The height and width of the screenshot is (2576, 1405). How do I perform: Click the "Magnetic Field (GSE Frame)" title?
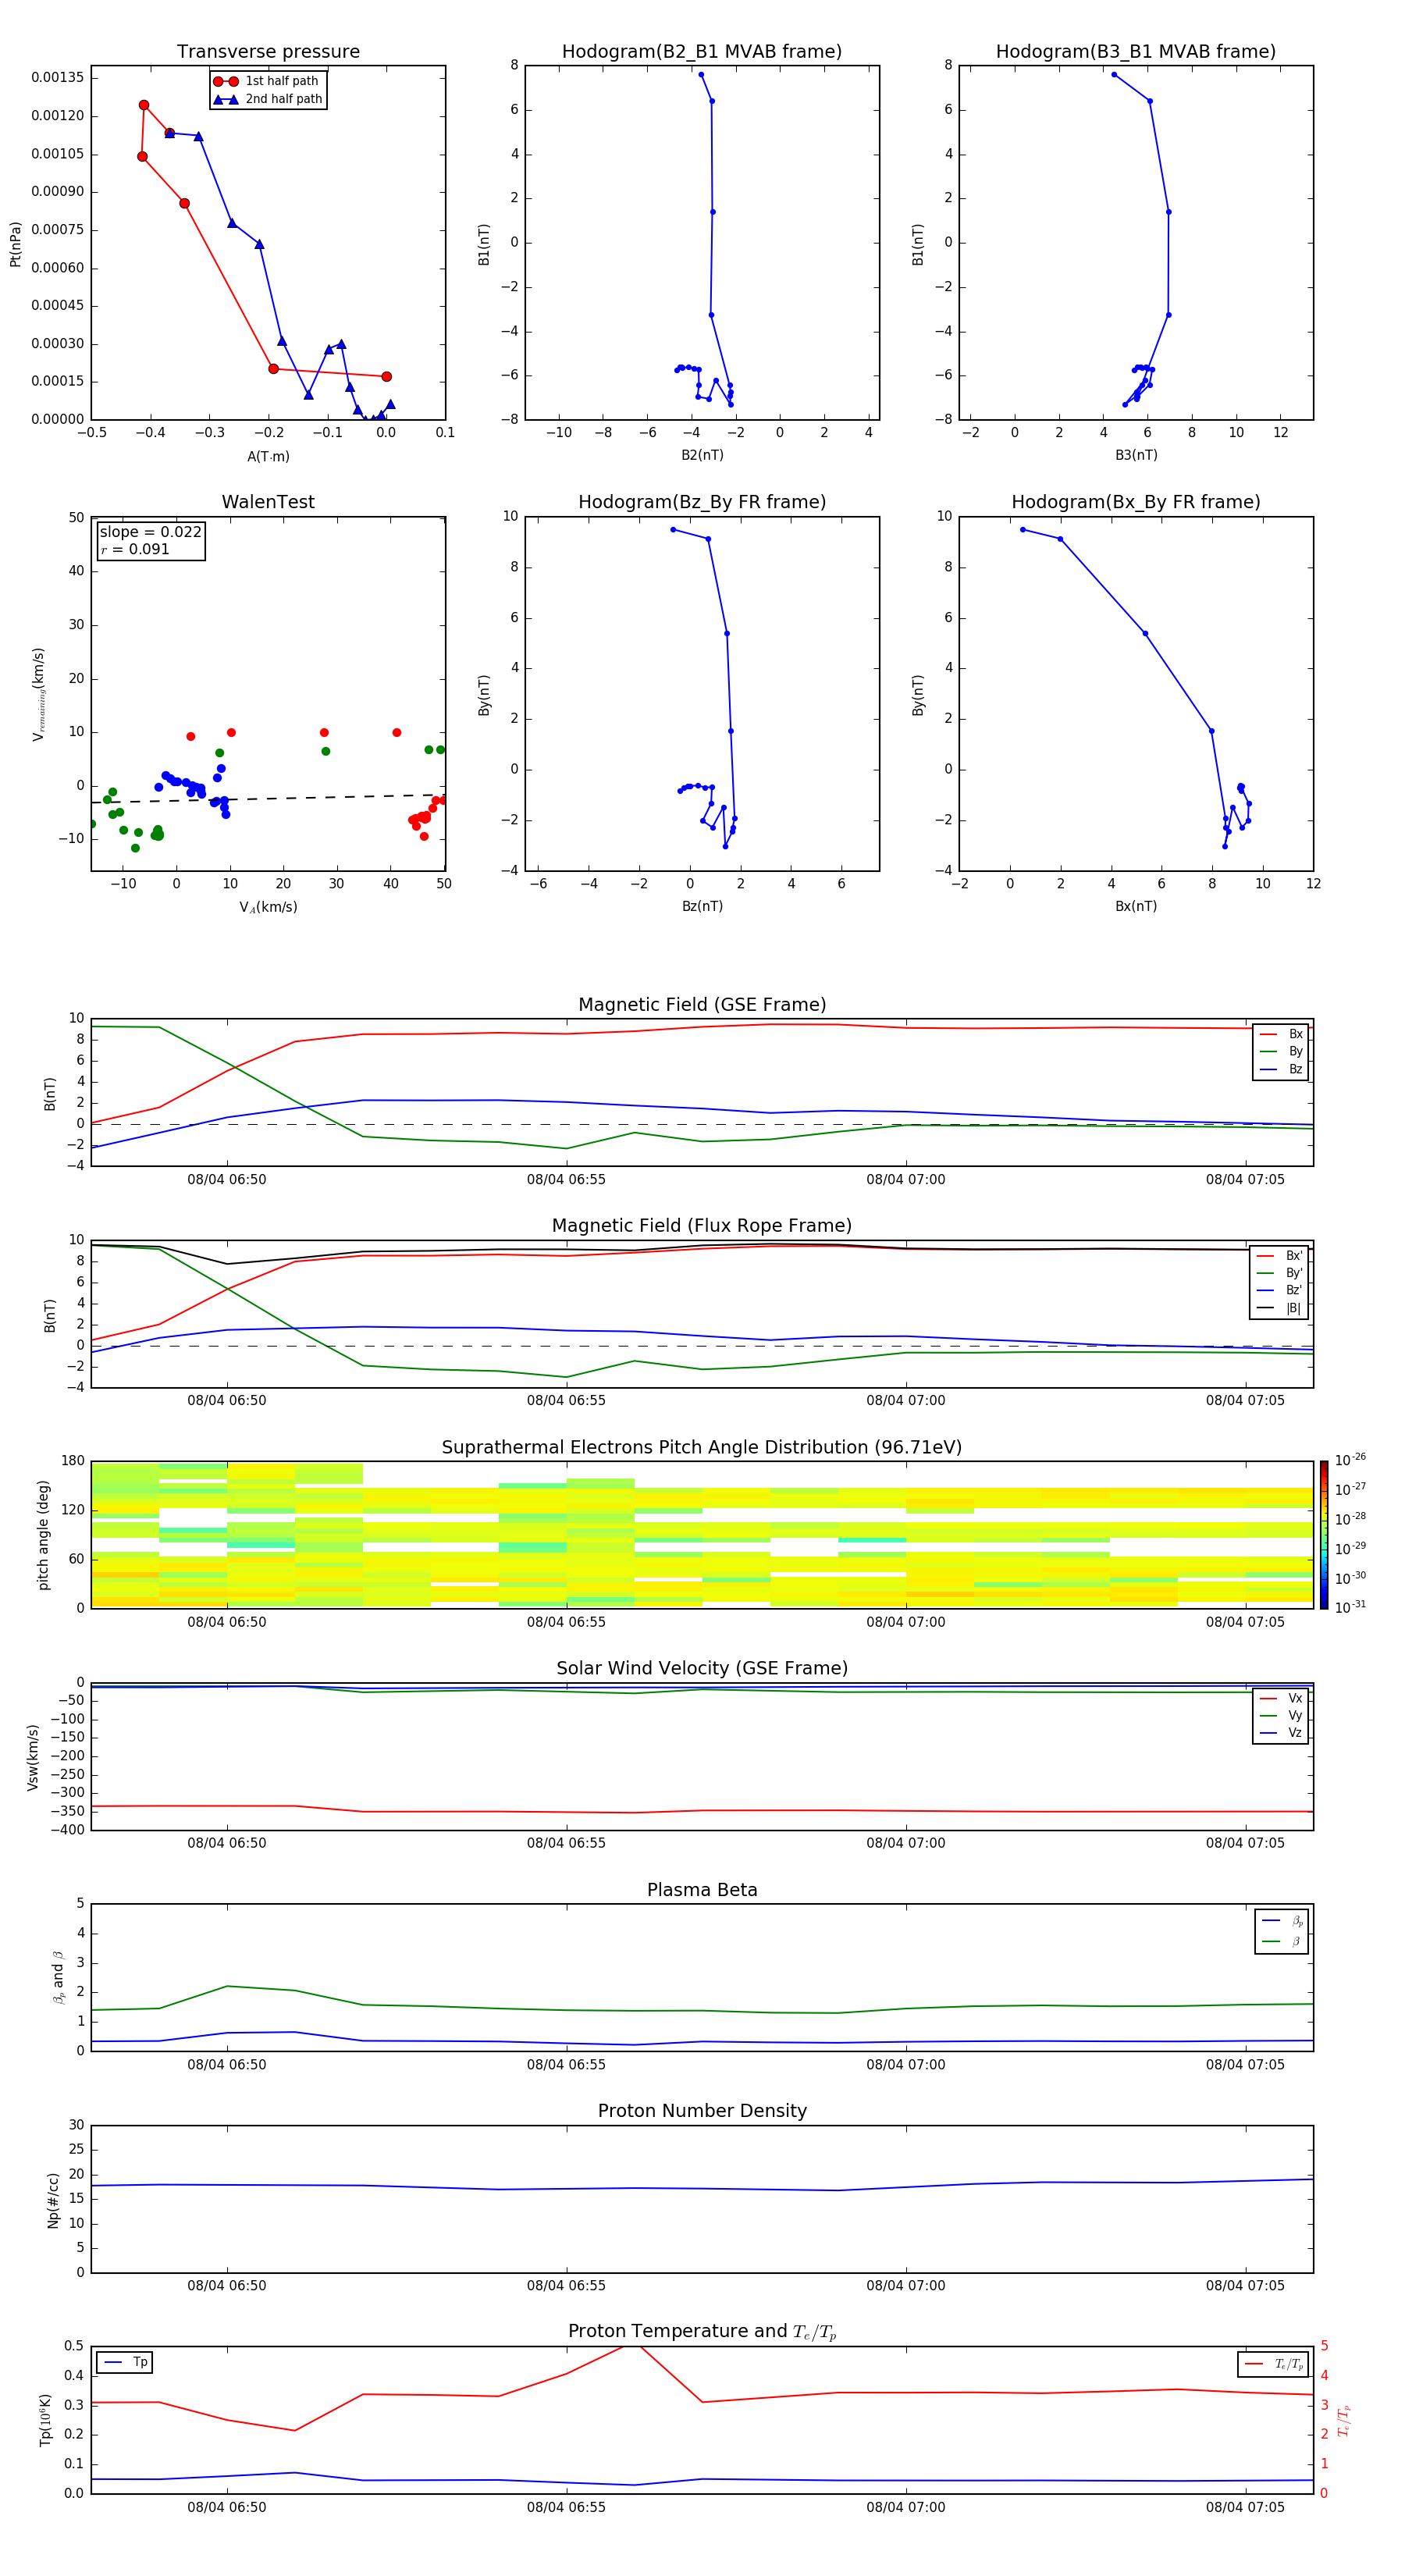coord(702,1005)
